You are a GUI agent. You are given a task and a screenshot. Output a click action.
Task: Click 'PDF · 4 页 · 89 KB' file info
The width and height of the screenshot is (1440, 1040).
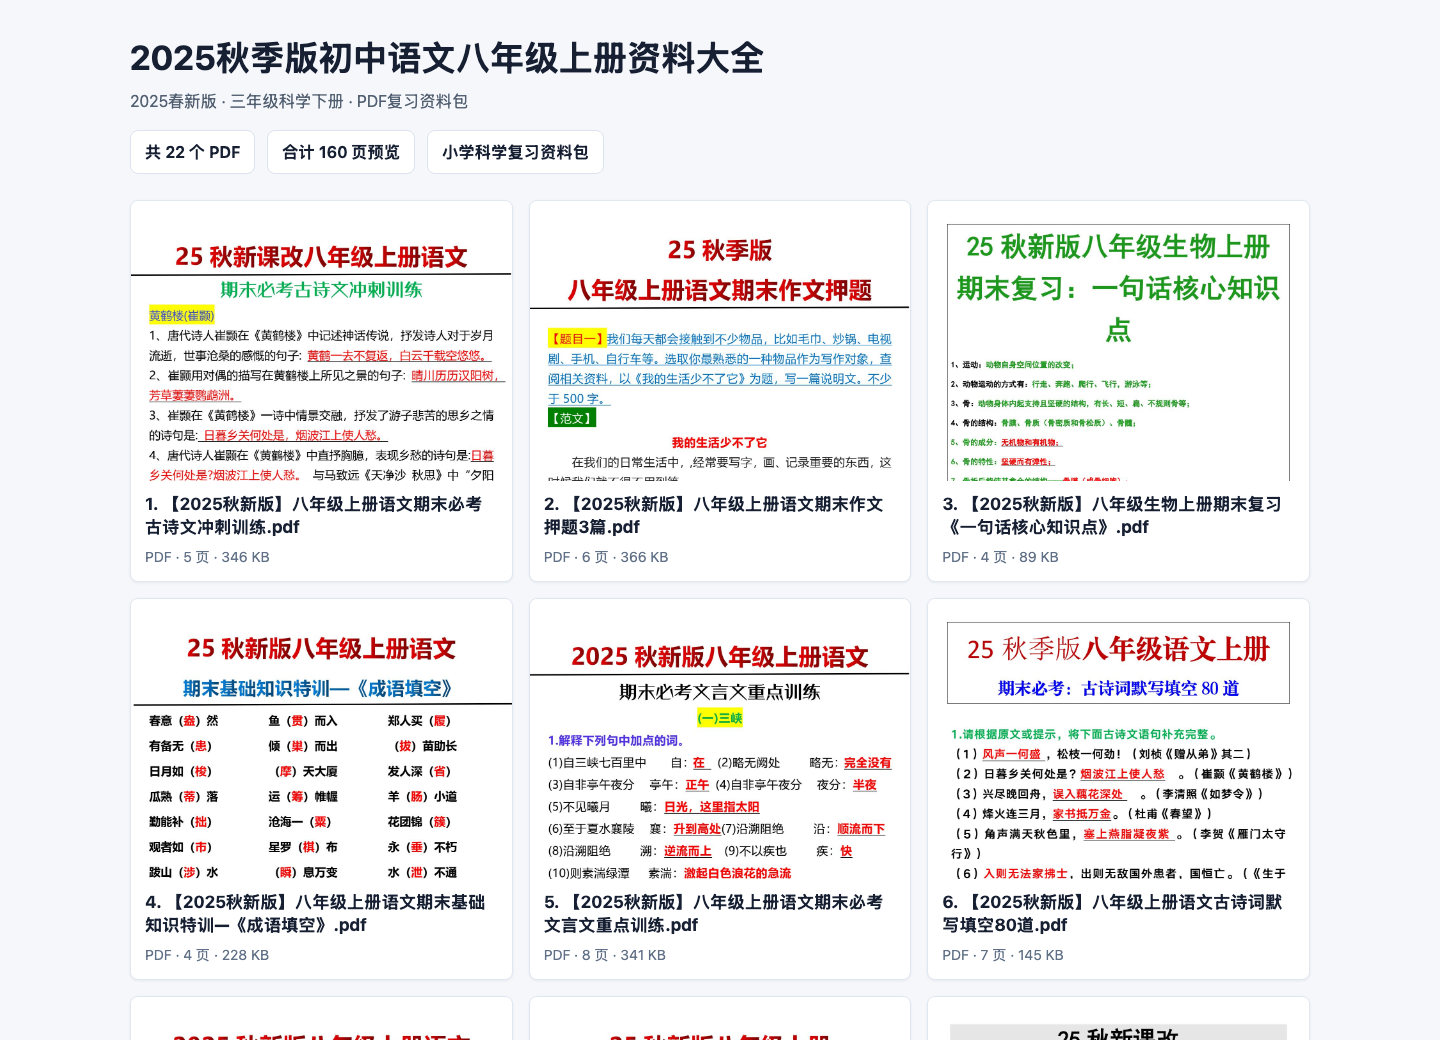click(x=1000, y=557)
